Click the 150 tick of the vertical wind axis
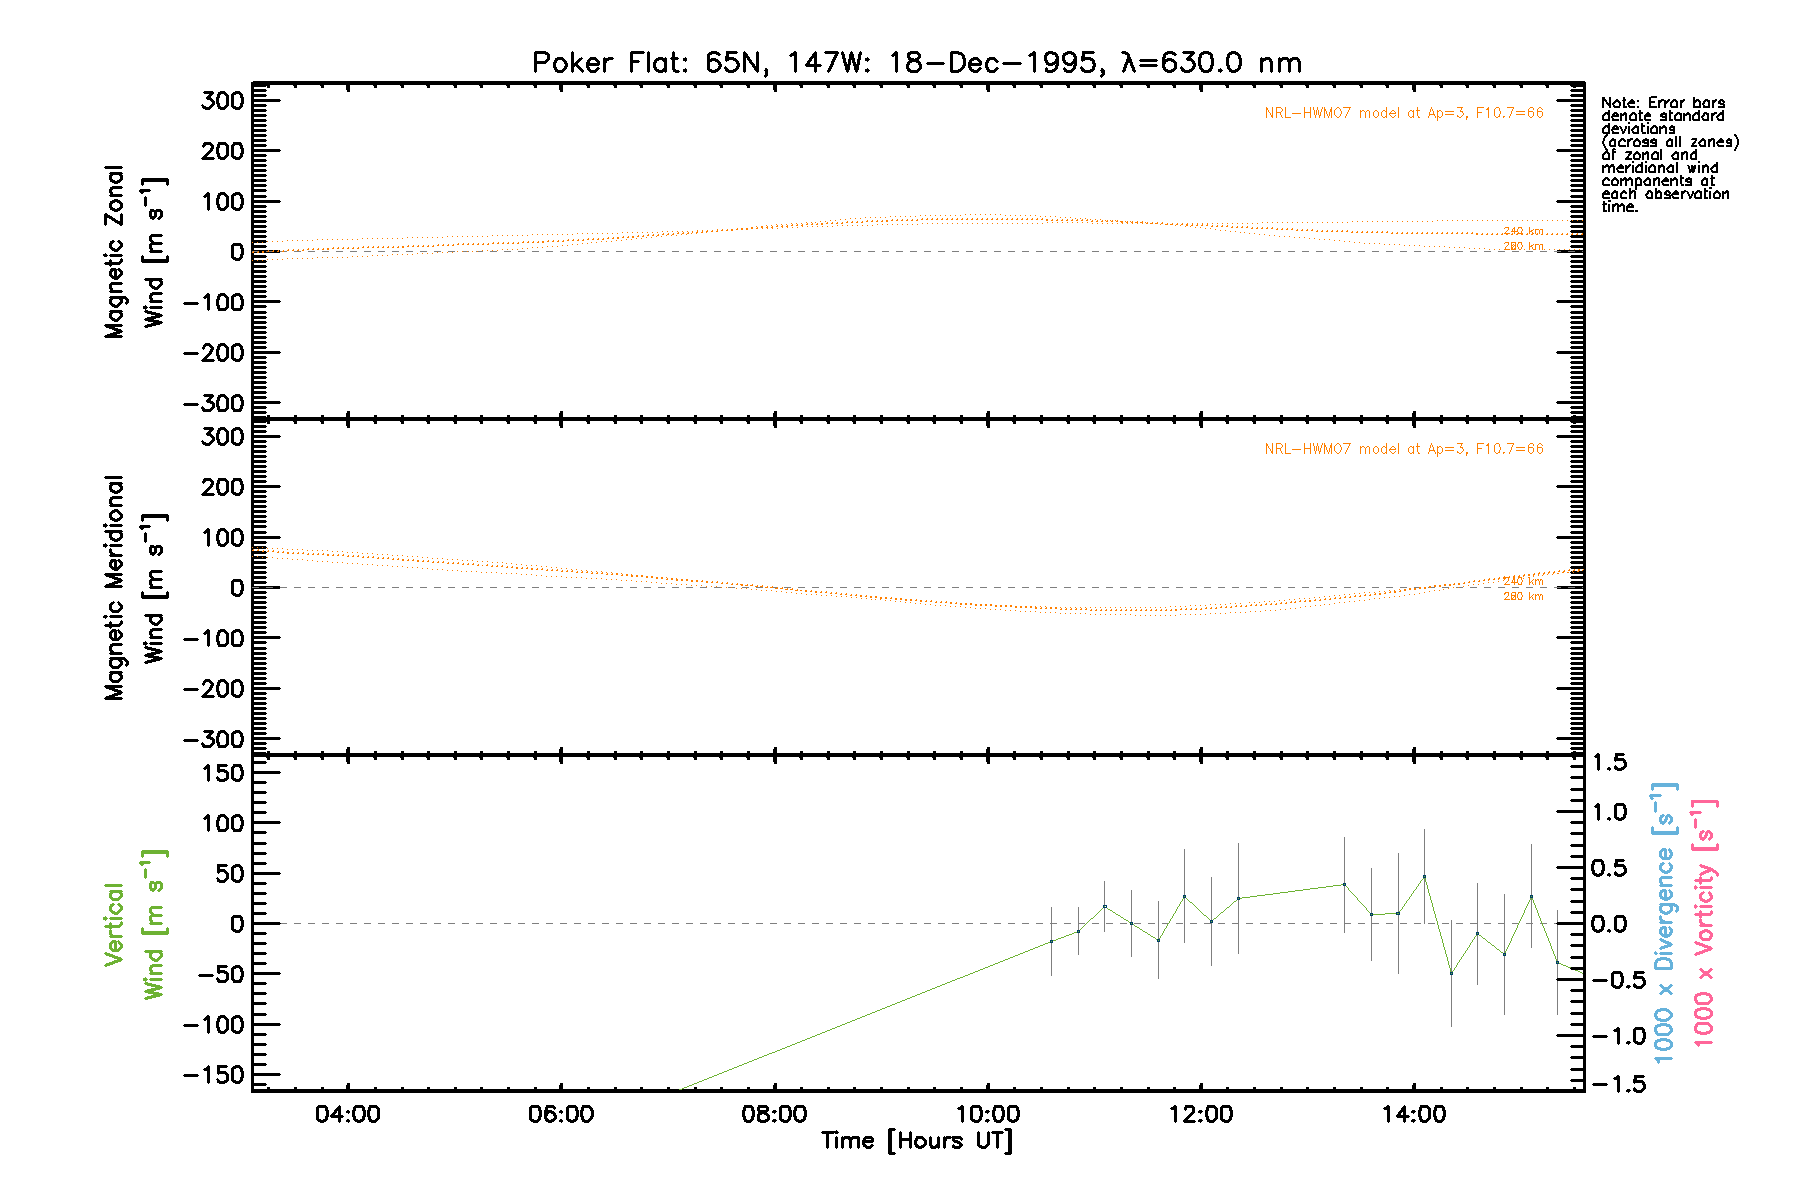Screen dimensions: 1800x1200 [222, 772]
